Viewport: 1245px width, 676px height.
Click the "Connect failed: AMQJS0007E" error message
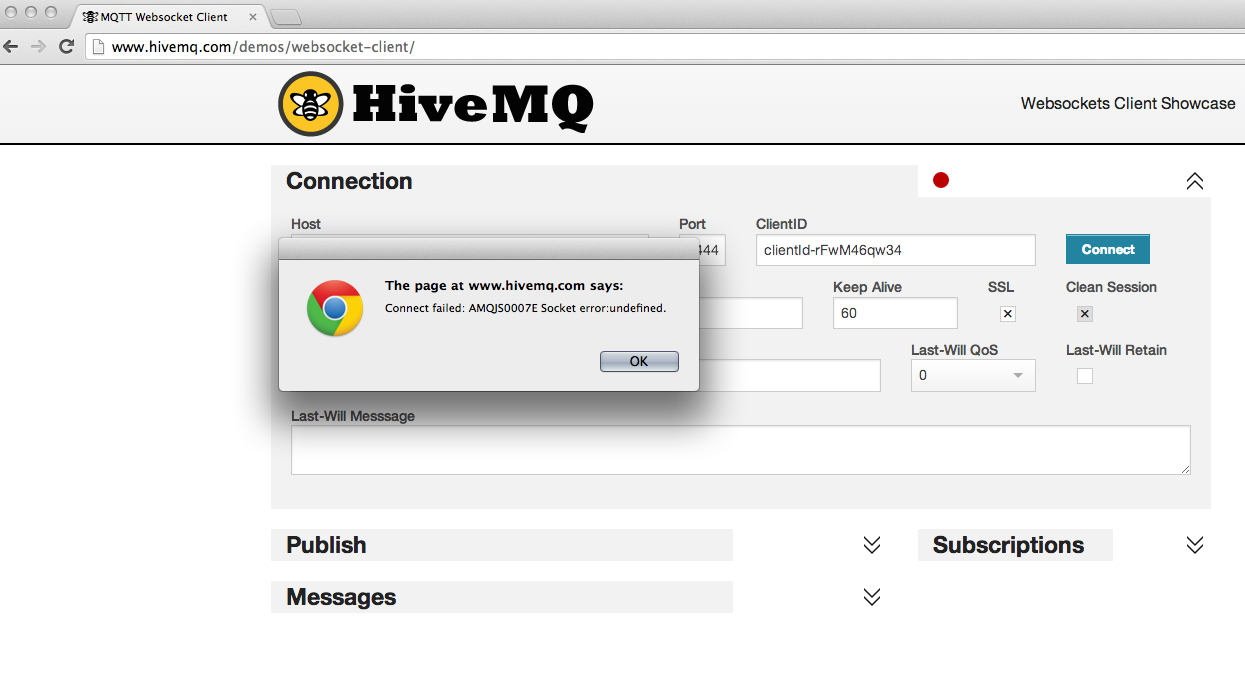(525, 308)
